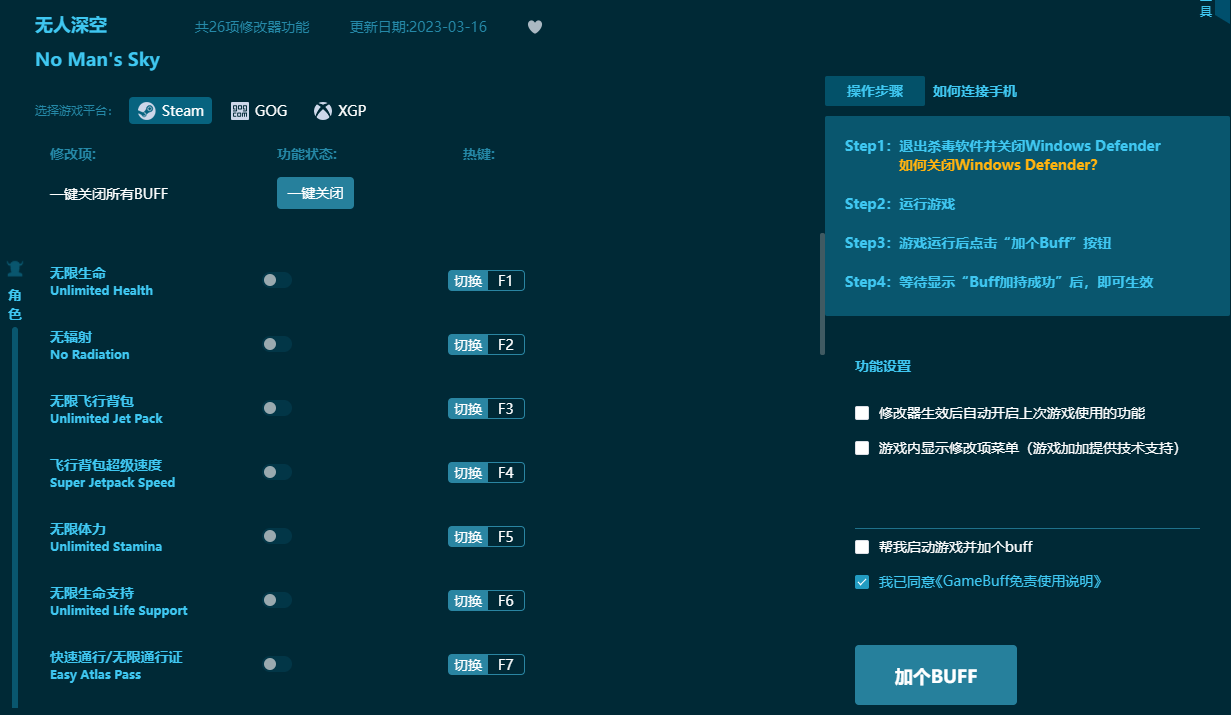
Task: Click the 加个BUFF button
Action: (936, 675)
